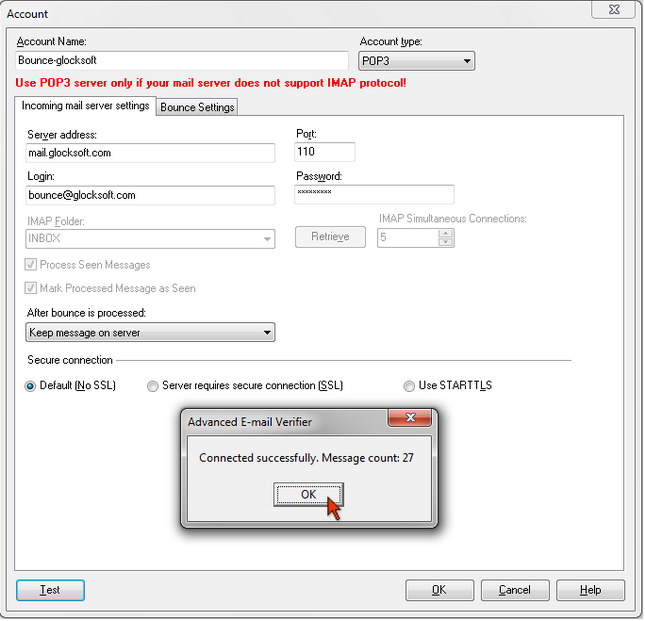Click the 'After bounce is processed:' label
This screenshot has height=621, width=645.
(x=87, y=314)
